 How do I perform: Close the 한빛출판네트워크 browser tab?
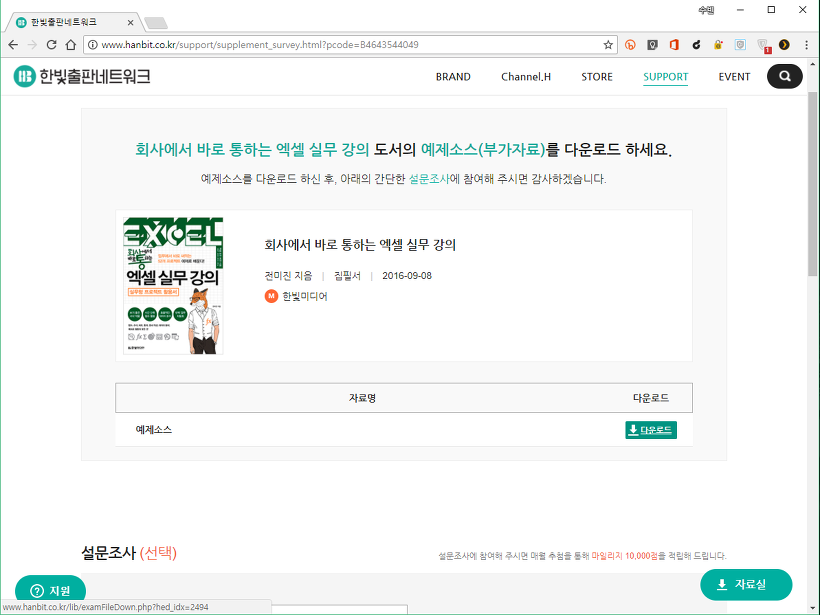coord(130,22)
